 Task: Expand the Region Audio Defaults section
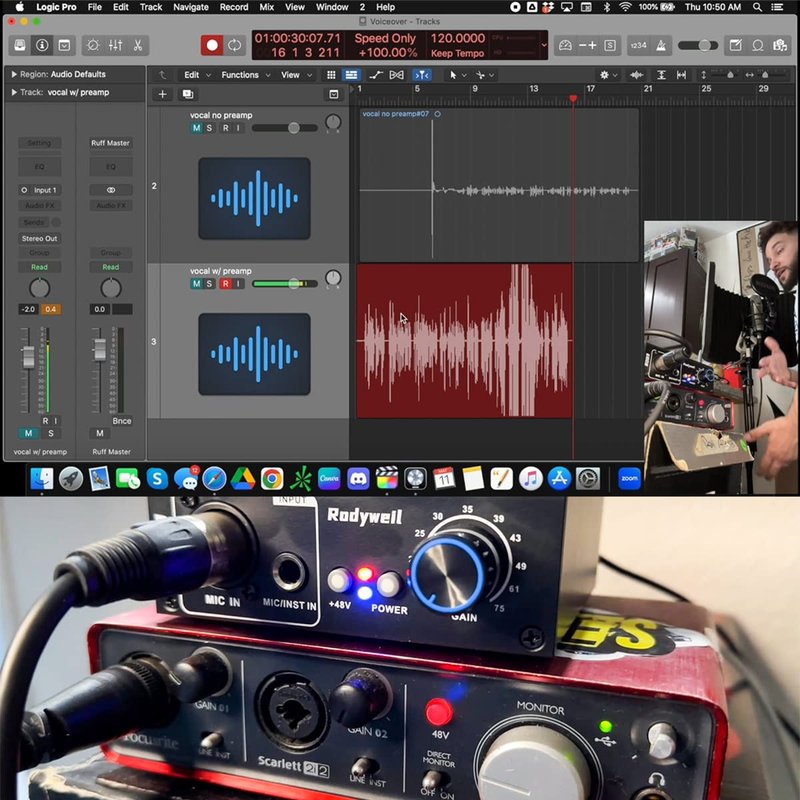coord(14,74)
